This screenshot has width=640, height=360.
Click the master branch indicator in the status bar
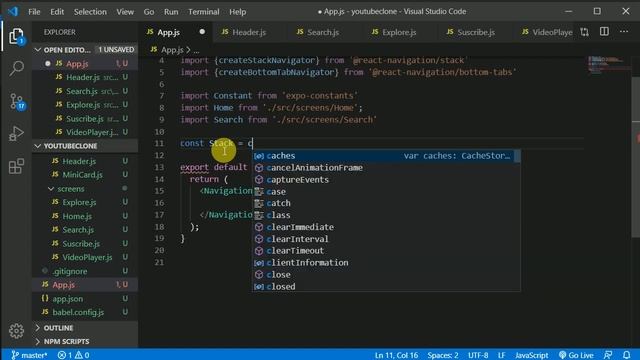coord(29,355)
